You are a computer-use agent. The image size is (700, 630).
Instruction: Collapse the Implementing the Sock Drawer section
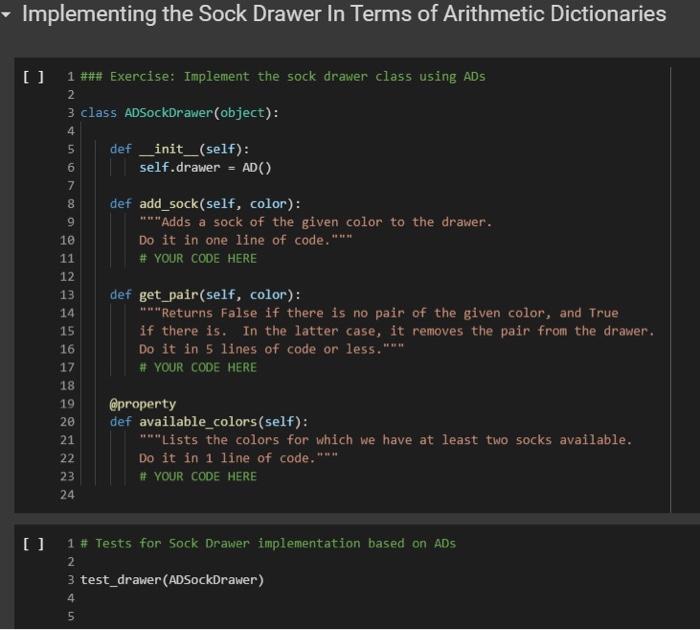point(6,14)
